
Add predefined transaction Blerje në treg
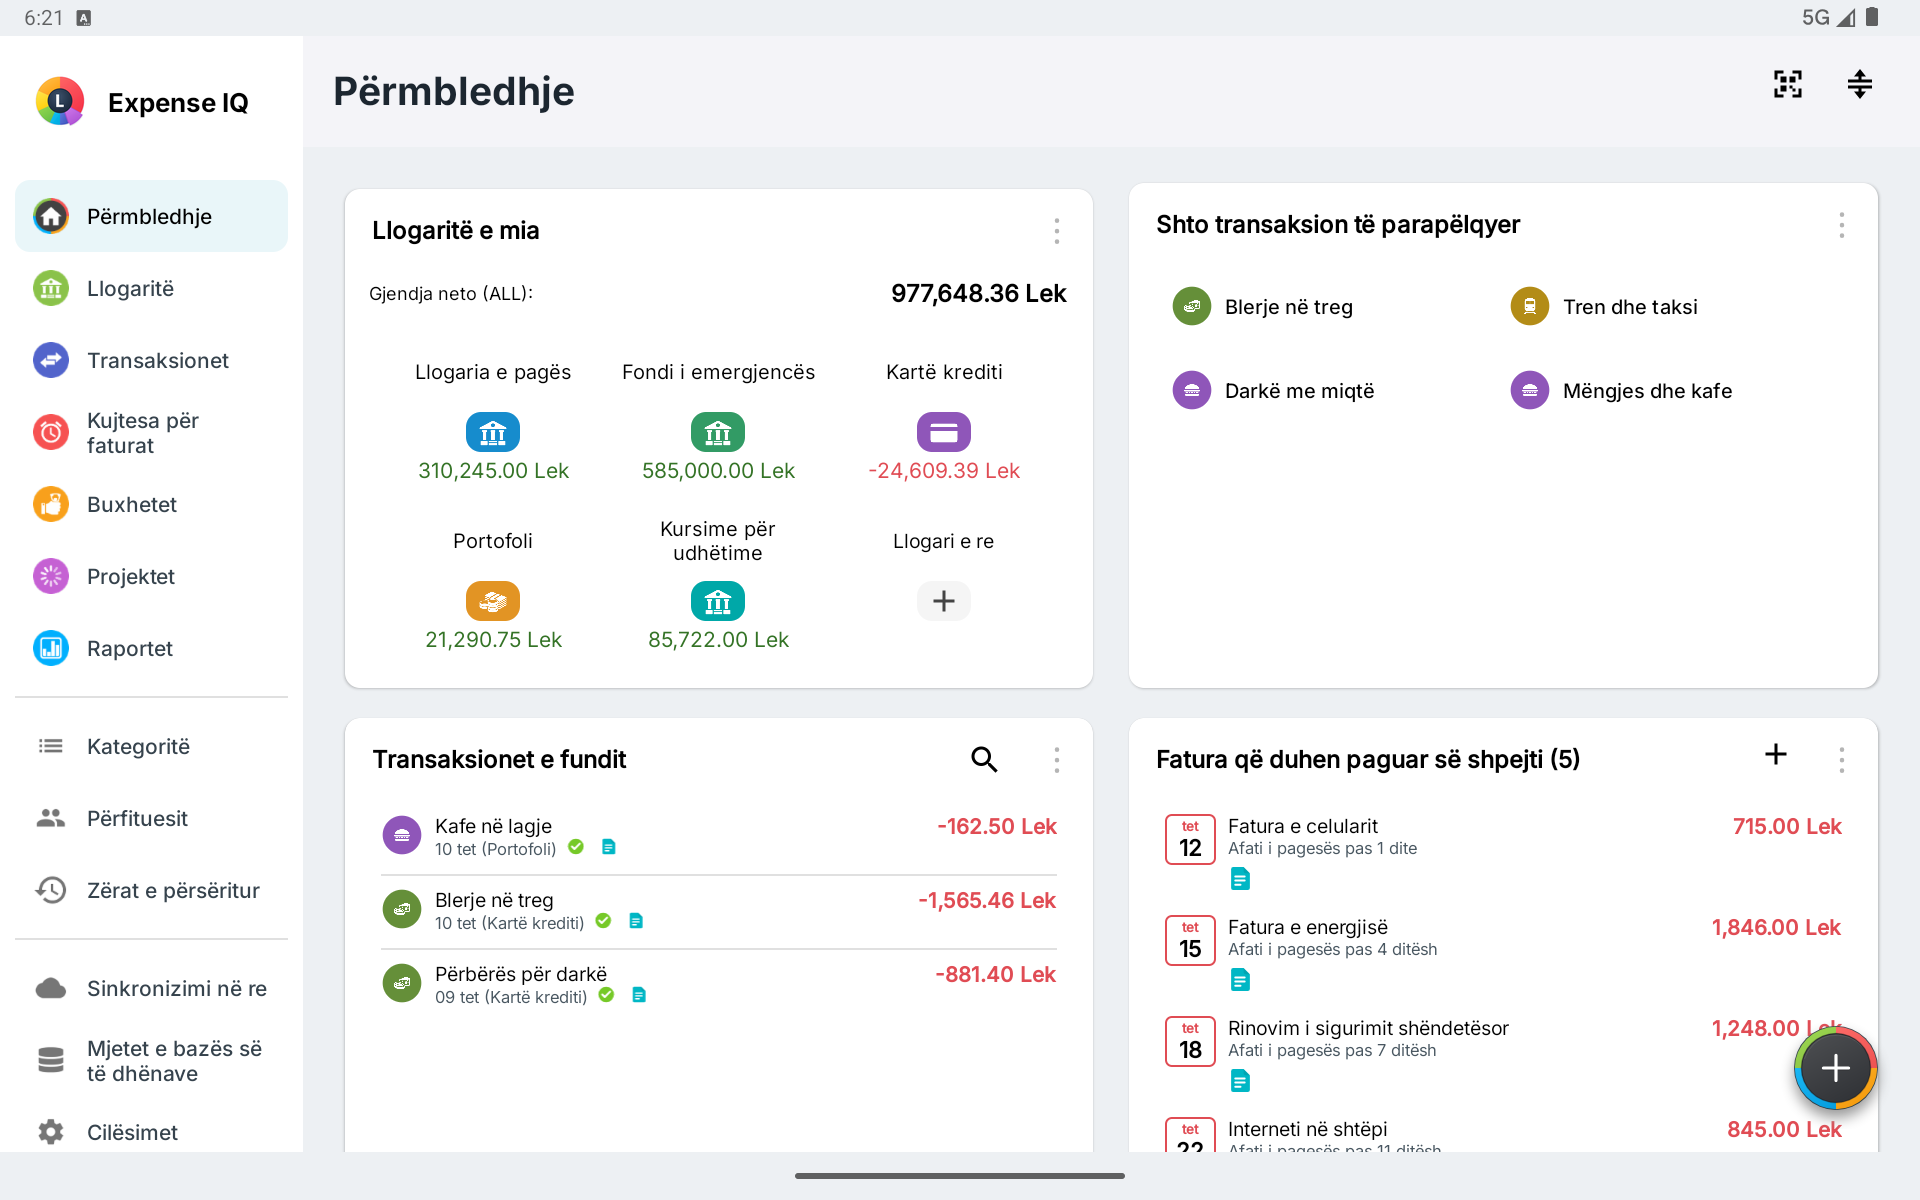coord(1262,307)
